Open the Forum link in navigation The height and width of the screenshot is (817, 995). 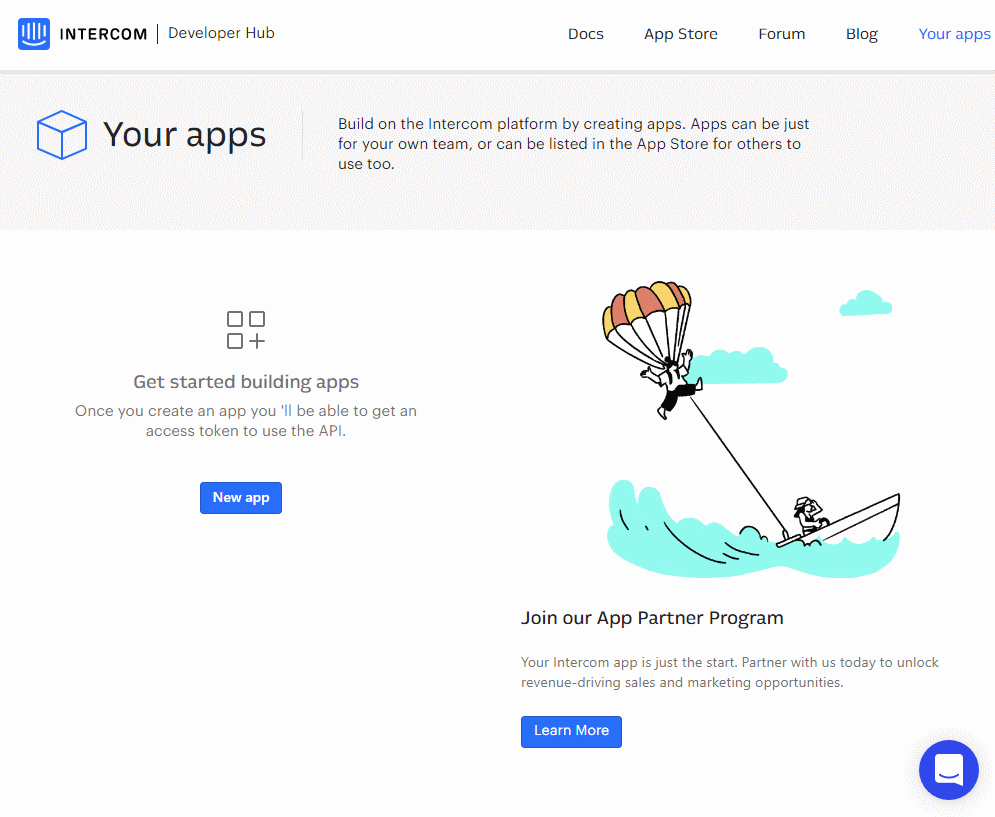coord(781,34)
